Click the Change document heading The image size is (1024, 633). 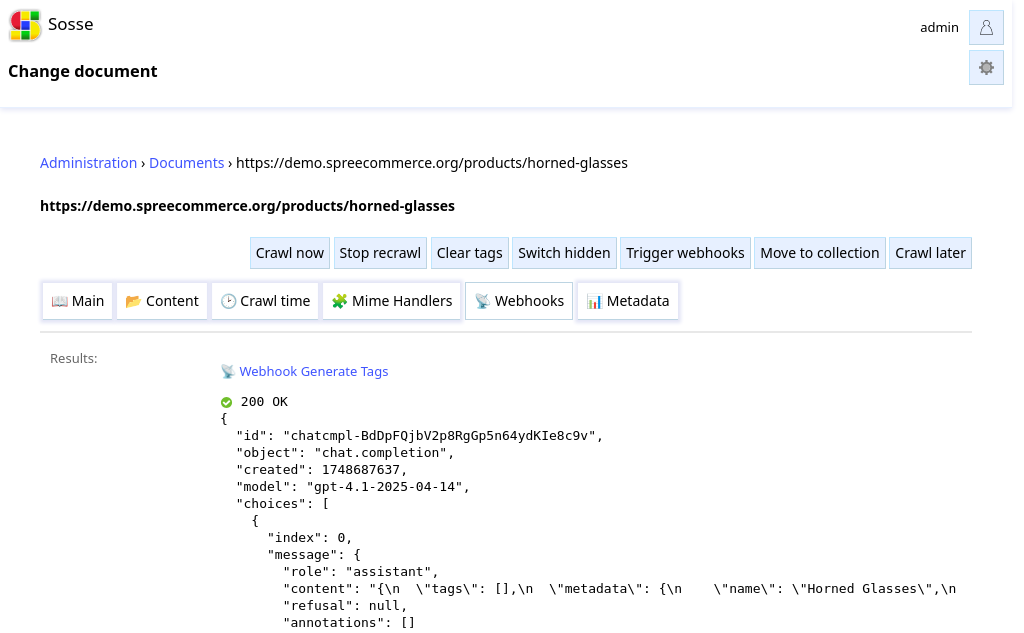pos(83,71)
